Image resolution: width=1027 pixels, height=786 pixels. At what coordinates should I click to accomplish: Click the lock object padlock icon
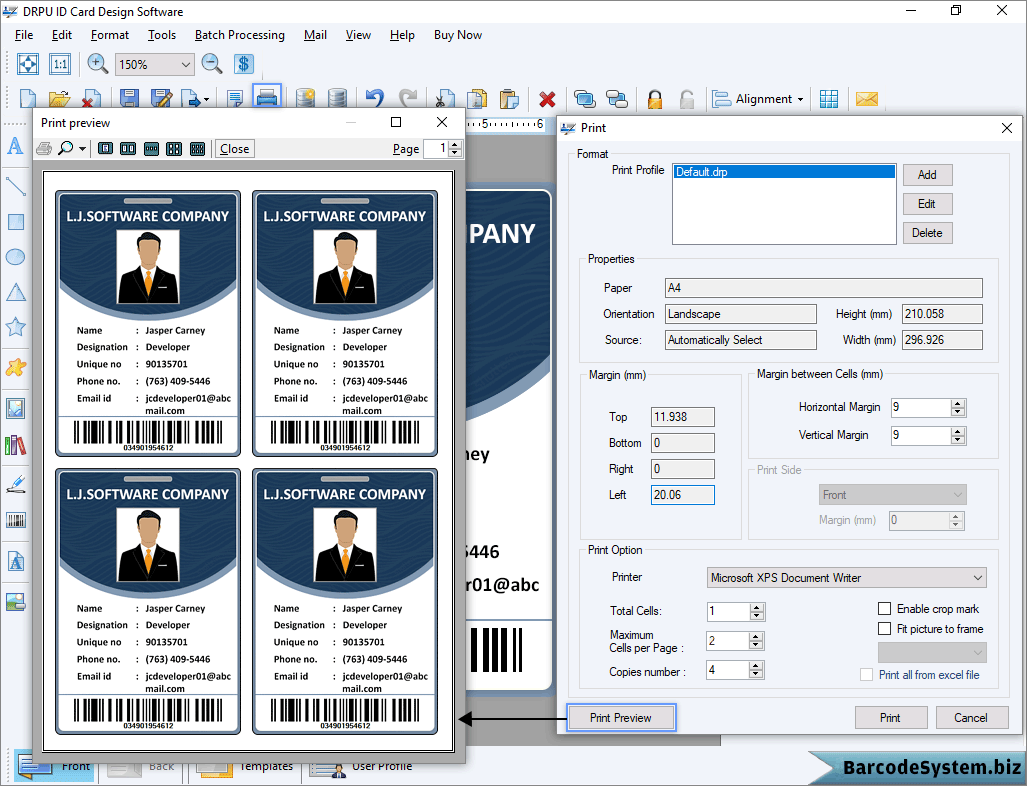(x=654, y=99)
